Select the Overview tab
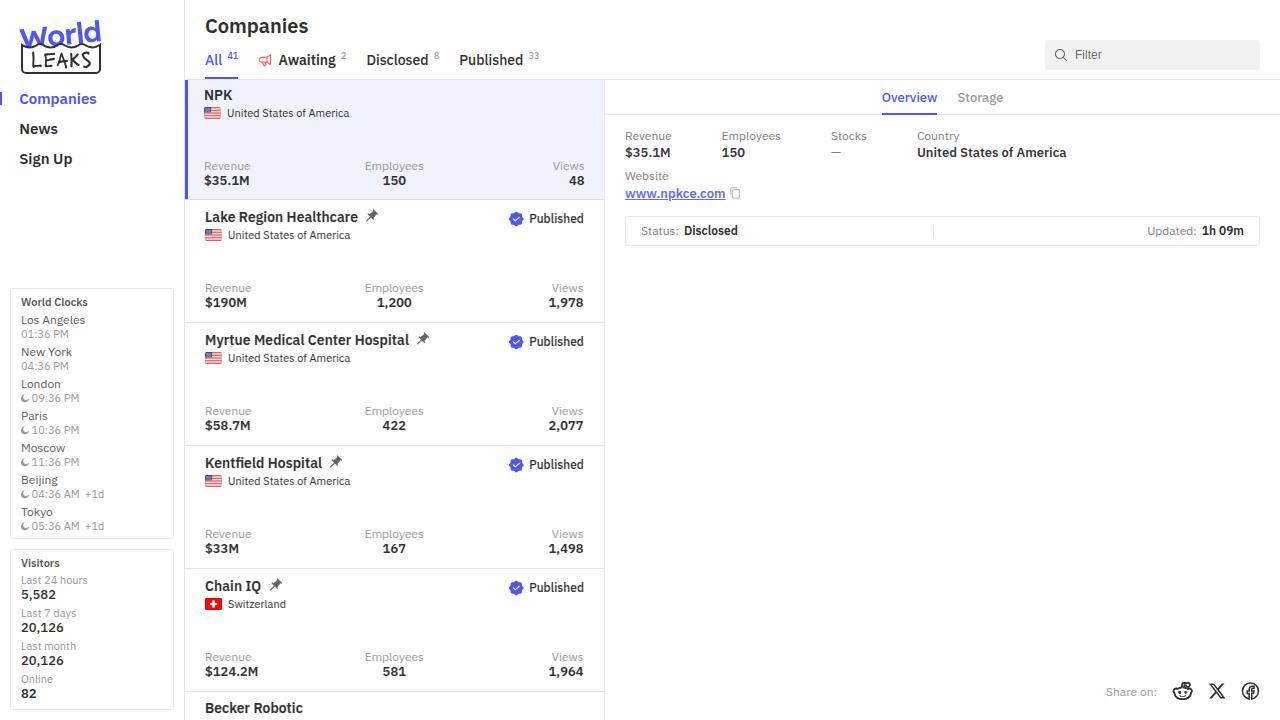 coord(909,98)
